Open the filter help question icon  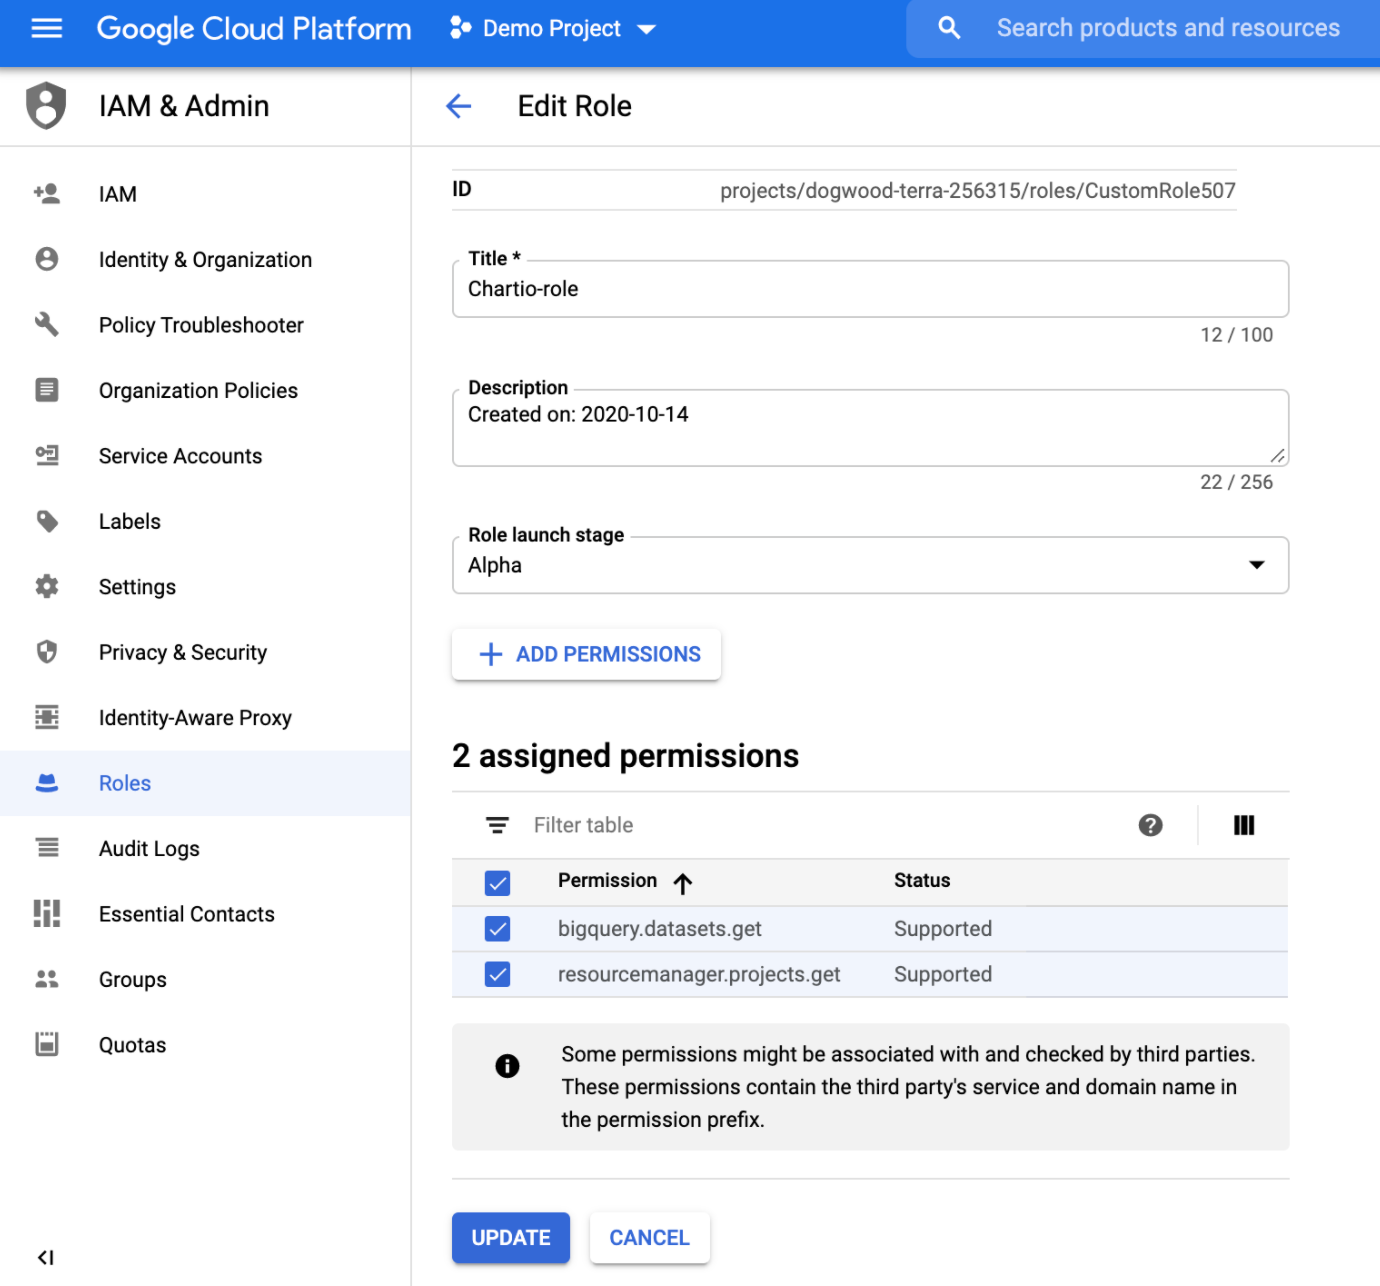1150,825
